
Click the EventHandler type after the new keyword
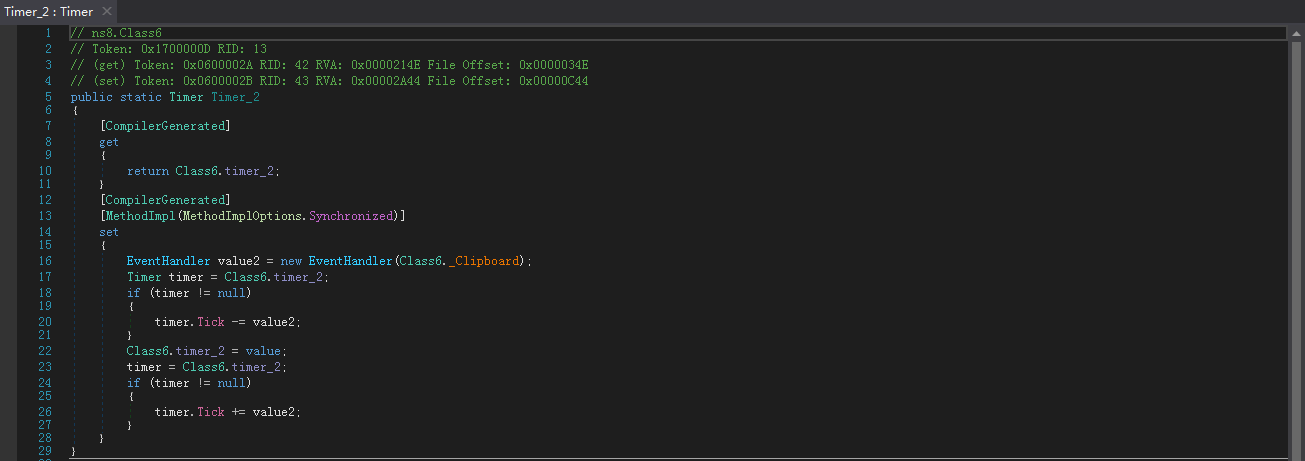tap(349, 261)
